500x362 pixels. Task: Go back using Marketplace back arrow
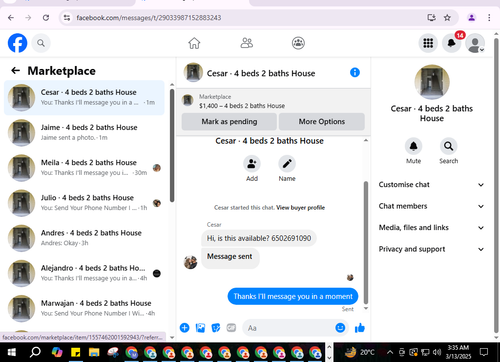click(15, 70)
